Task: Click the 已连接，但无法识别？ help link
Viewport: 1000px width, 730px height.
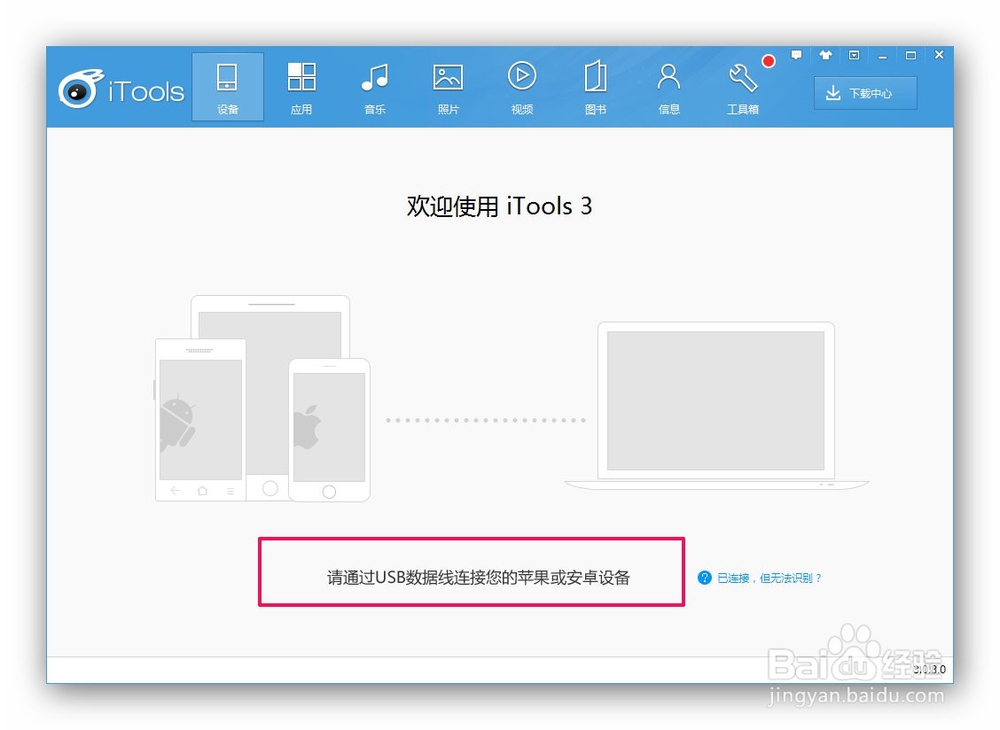Action: pos(769,578)
